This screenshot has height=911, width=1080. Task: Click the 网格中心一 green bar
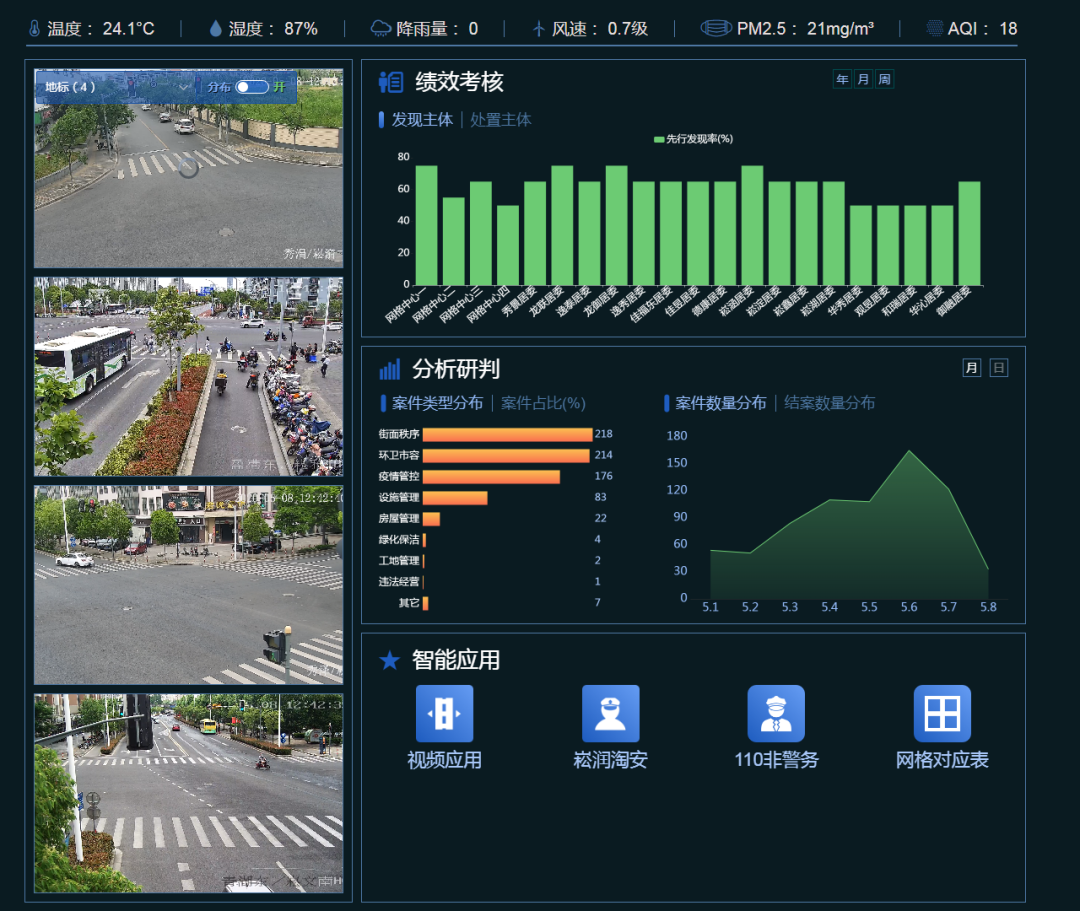(426, 225)
